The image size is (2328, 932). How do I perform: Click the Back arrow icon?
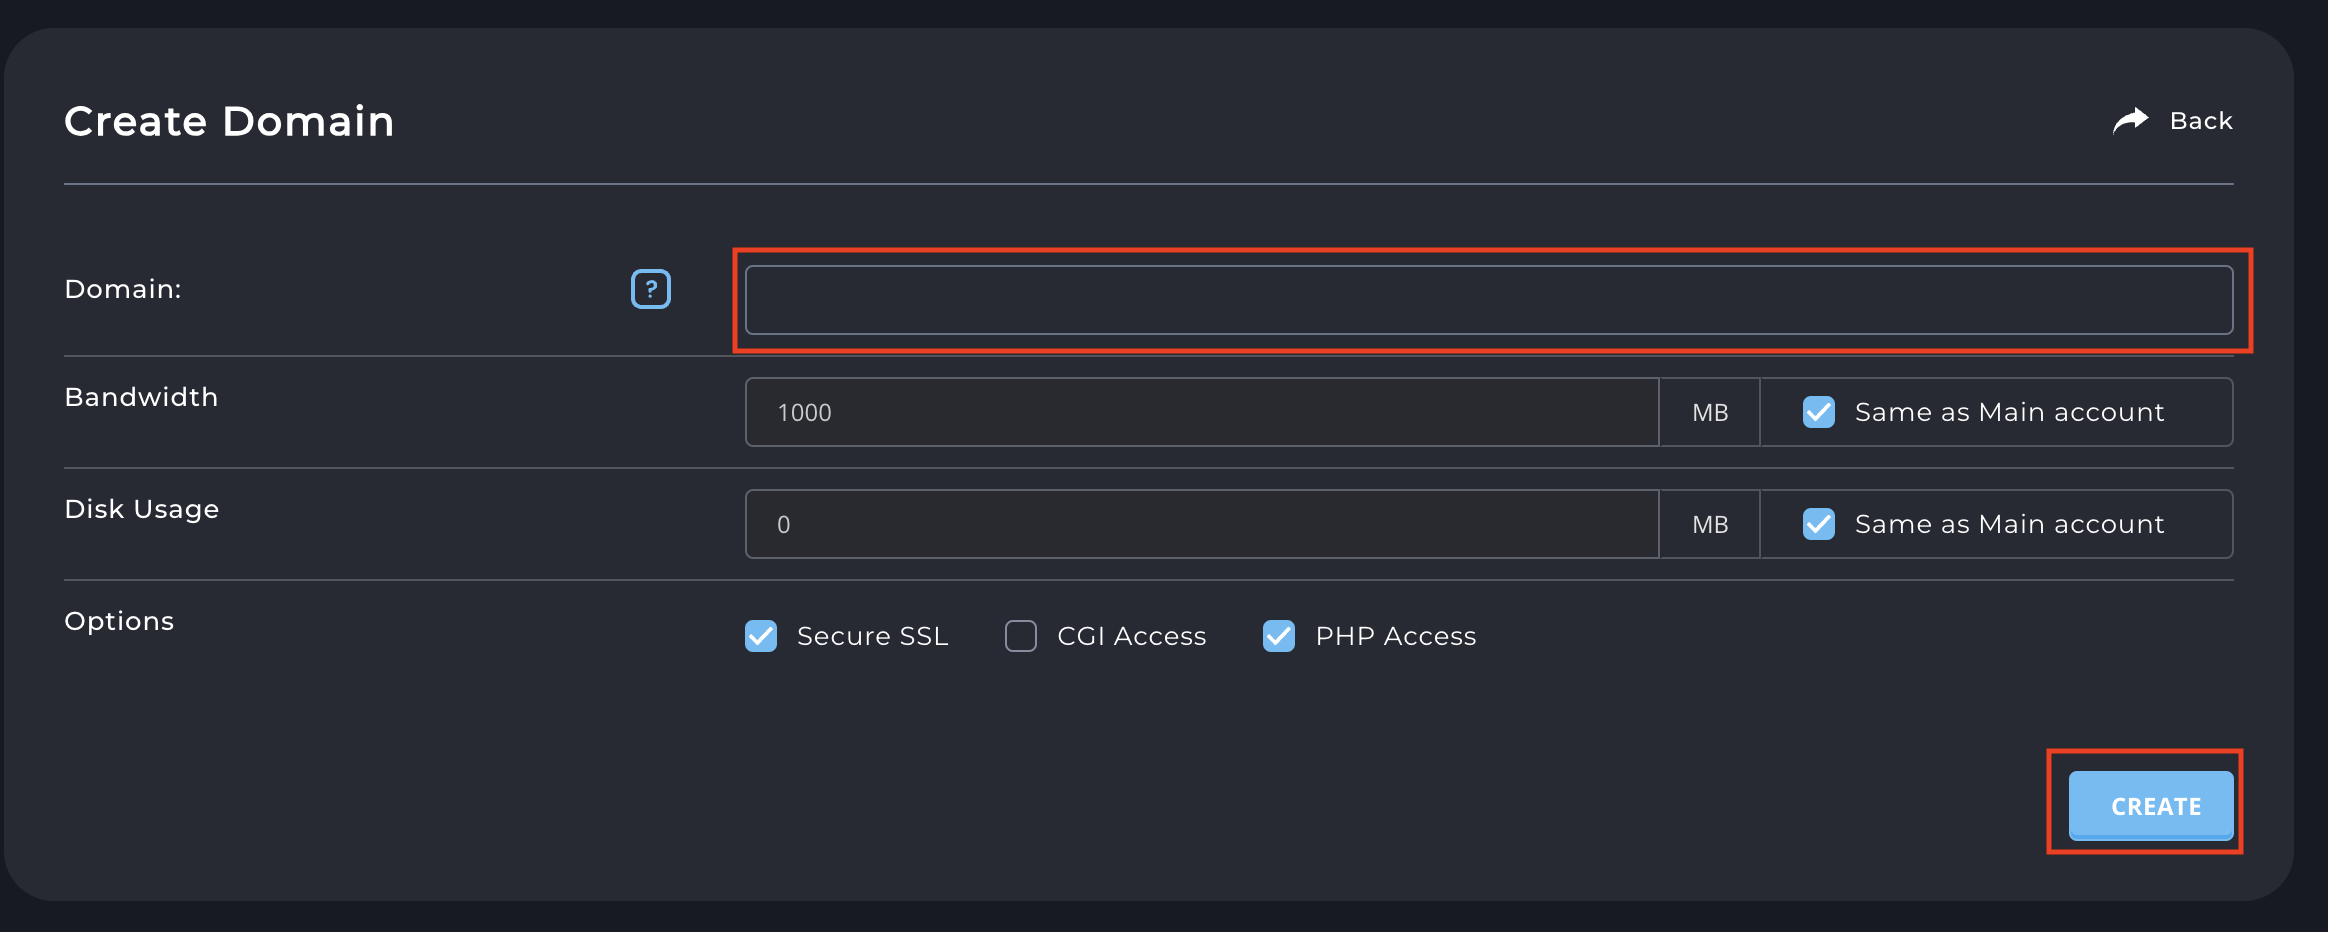point(2130,120)
